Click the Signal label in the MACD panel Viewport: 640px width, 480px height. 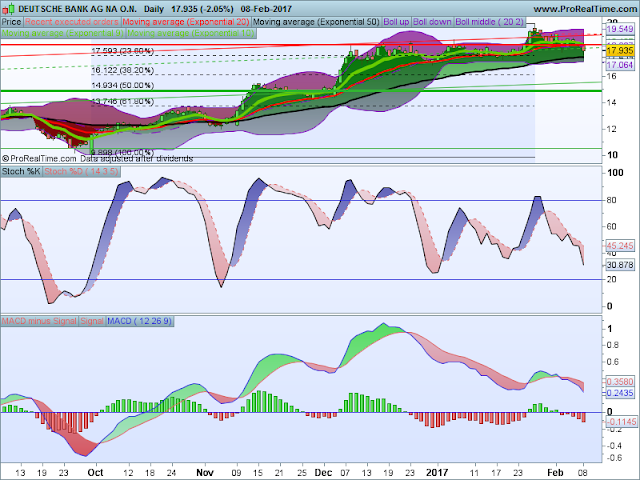[x=92, y=321]
